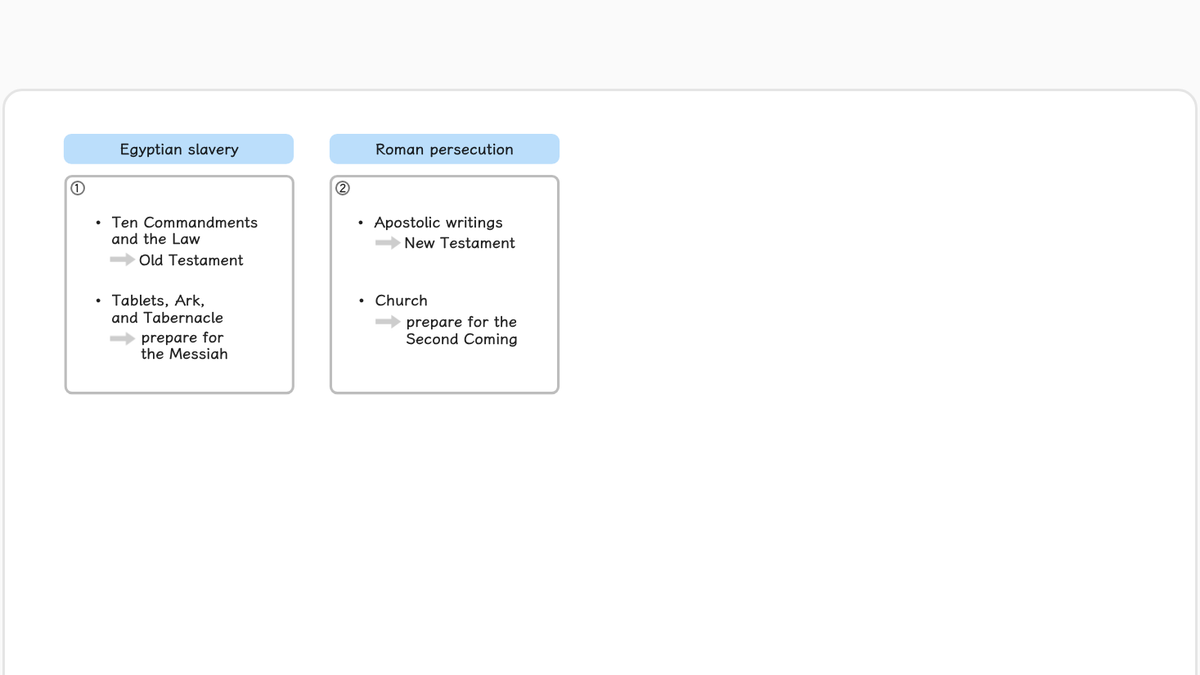Click the bullet dot beside Apostolic writings

click(360, 223)
